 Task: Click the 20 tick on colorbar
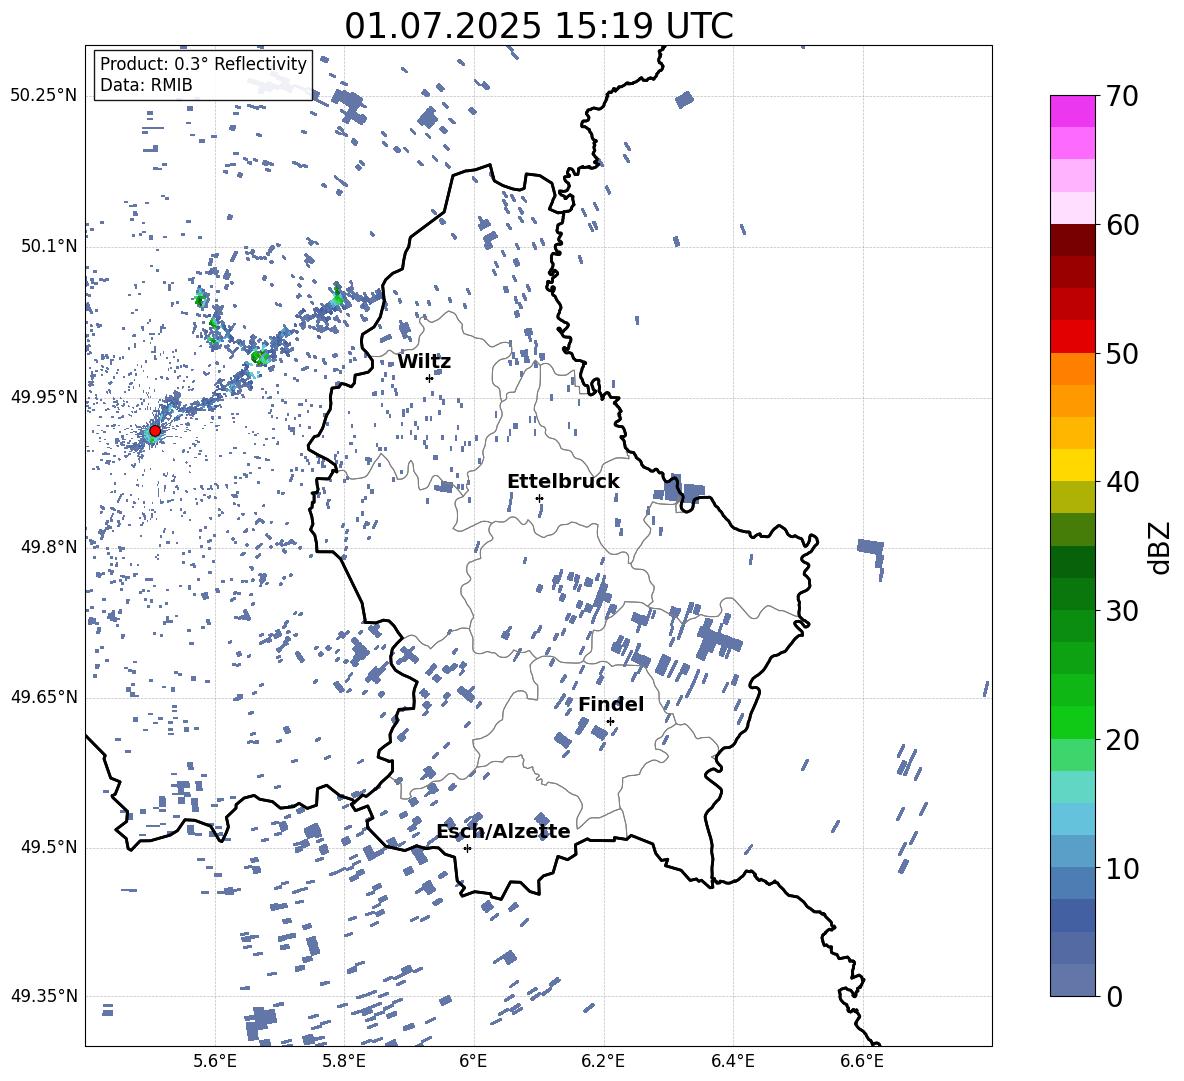point(1122,739)
